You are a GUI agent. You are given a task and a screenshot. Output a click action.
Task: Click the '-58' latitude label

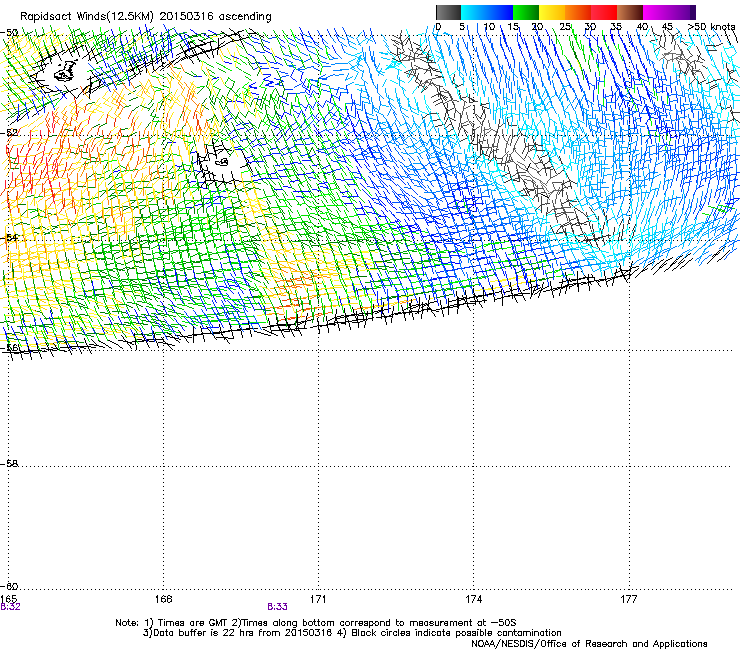pos(10,464)
